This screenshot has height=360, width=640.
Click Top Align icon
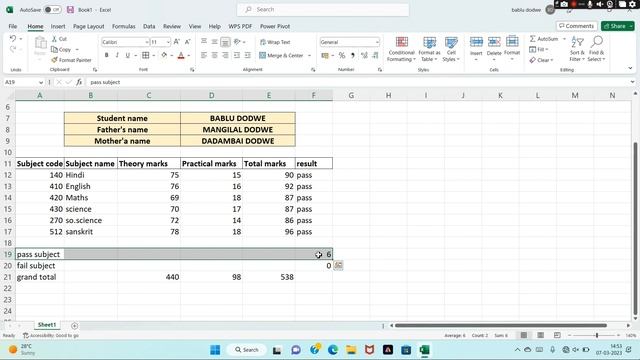point(204,42)
